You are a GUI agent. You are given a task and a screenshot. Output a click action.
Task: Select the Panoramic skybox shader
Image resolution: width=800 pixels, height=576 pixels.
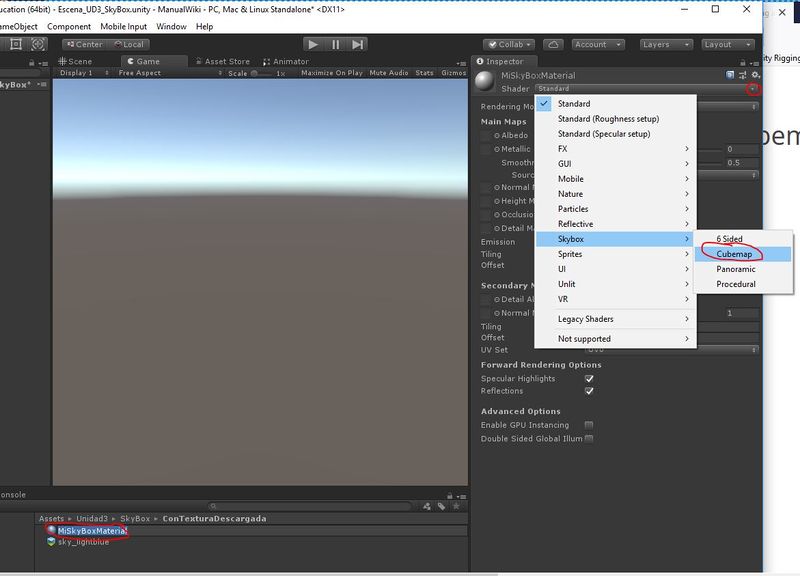743,269
